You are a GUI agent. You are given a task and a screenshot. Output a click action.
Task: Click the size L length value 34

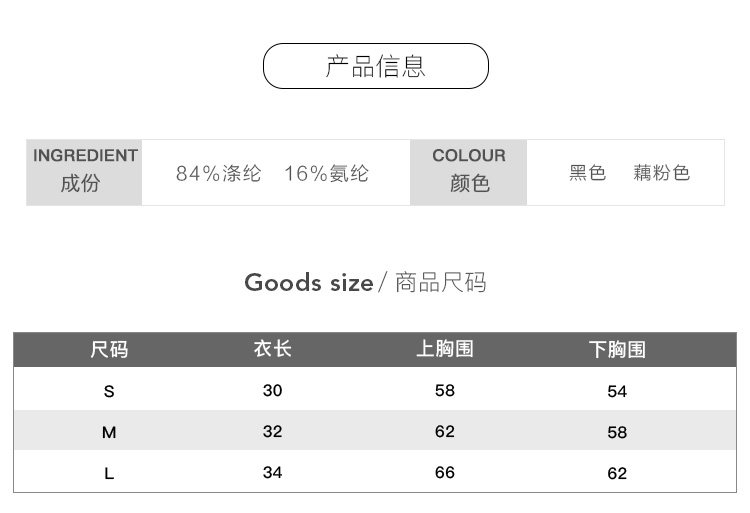[x=272, y=472]
